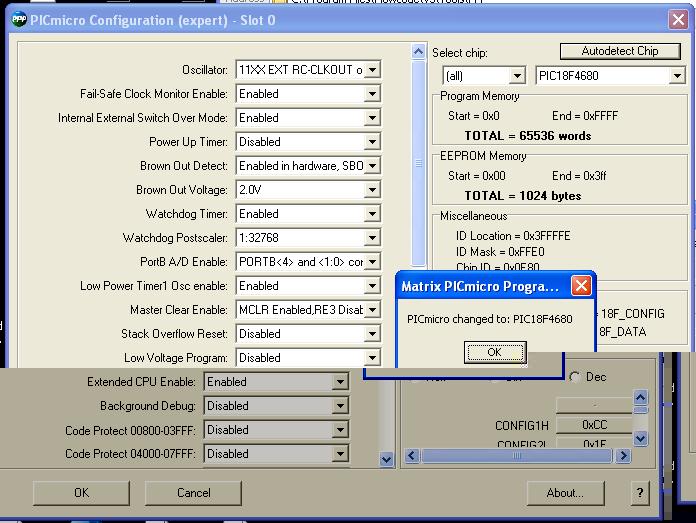
Task: Click the config list horizontal scroll-left arrow
Action: (412, 456)
